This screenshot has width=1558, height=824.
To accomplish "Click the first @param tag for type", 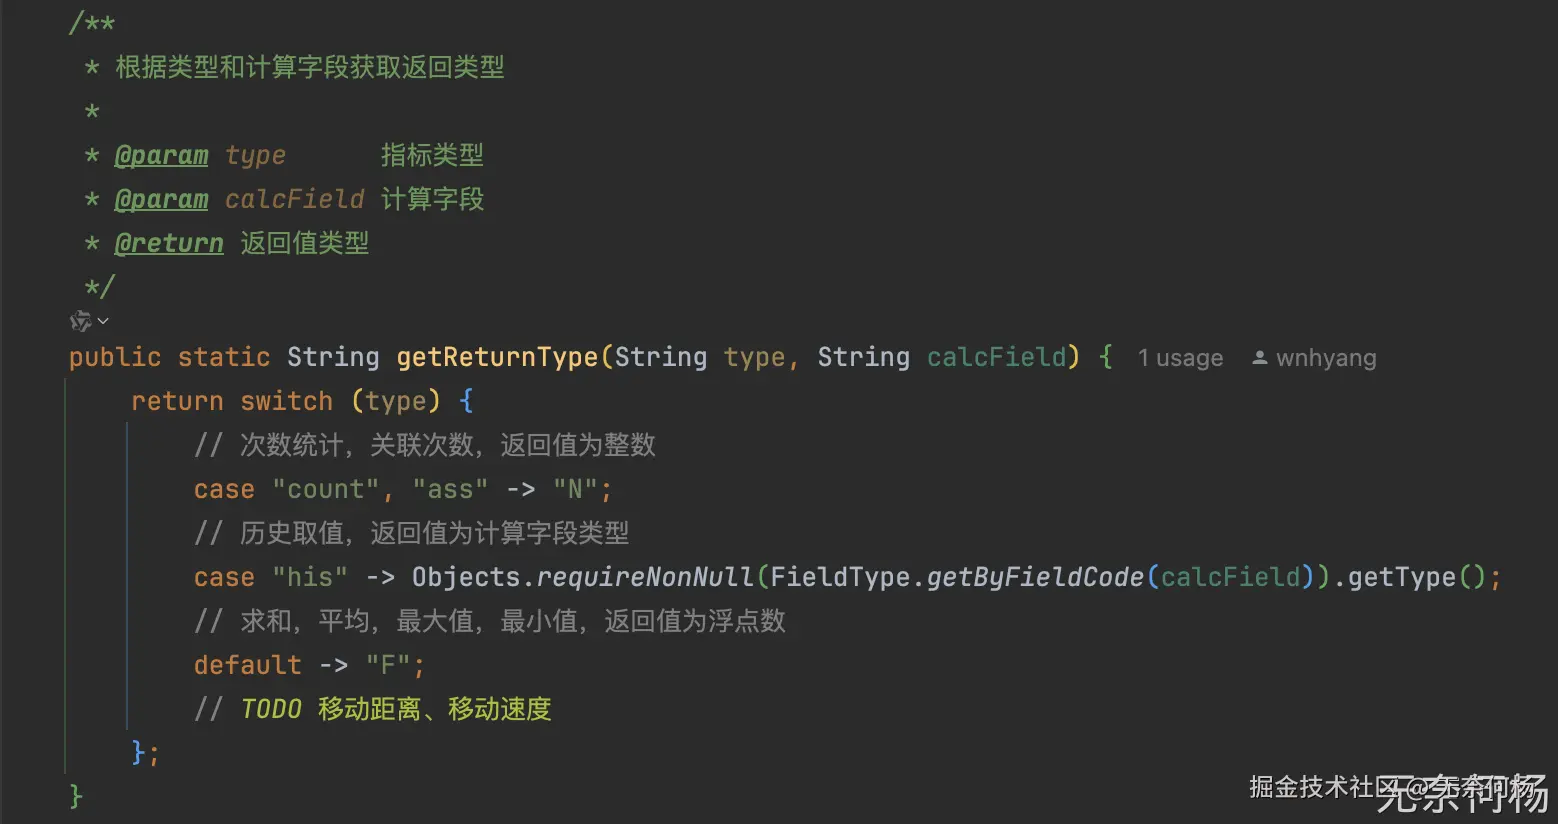I will tap(161, 156).
